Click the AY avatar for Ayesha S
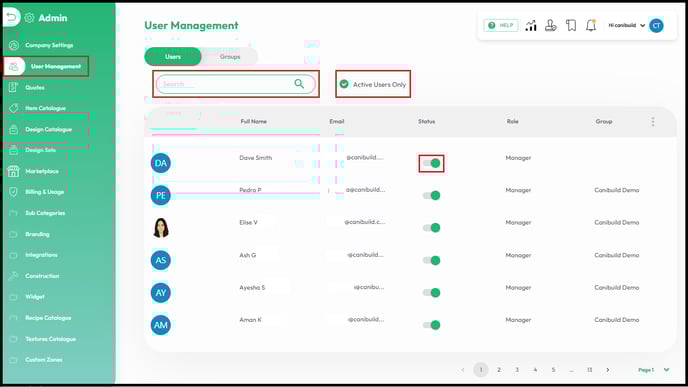 [x=161, y=293]
